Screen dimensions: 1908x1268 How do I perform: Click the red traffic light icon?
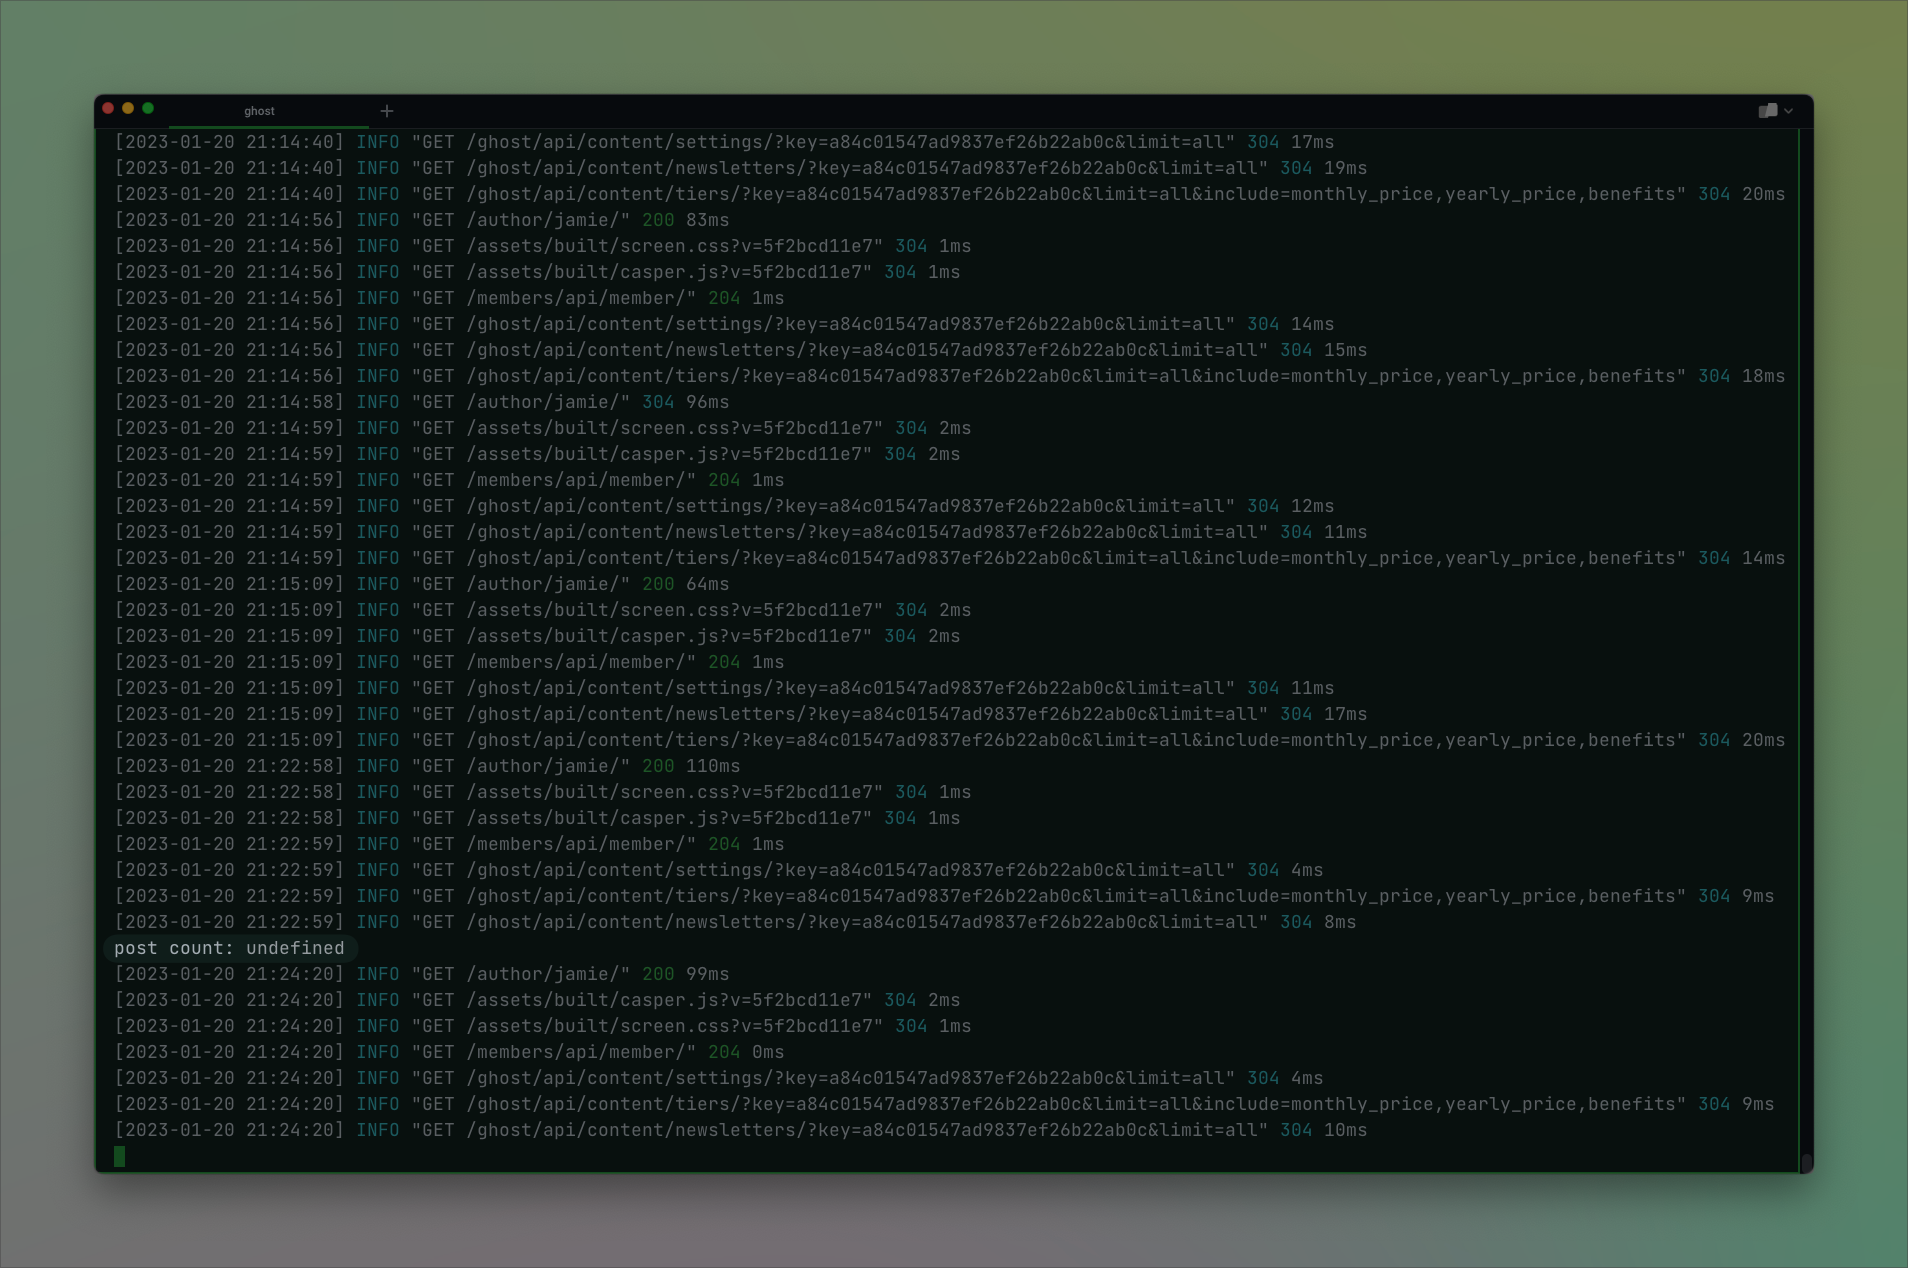(107, 106)
